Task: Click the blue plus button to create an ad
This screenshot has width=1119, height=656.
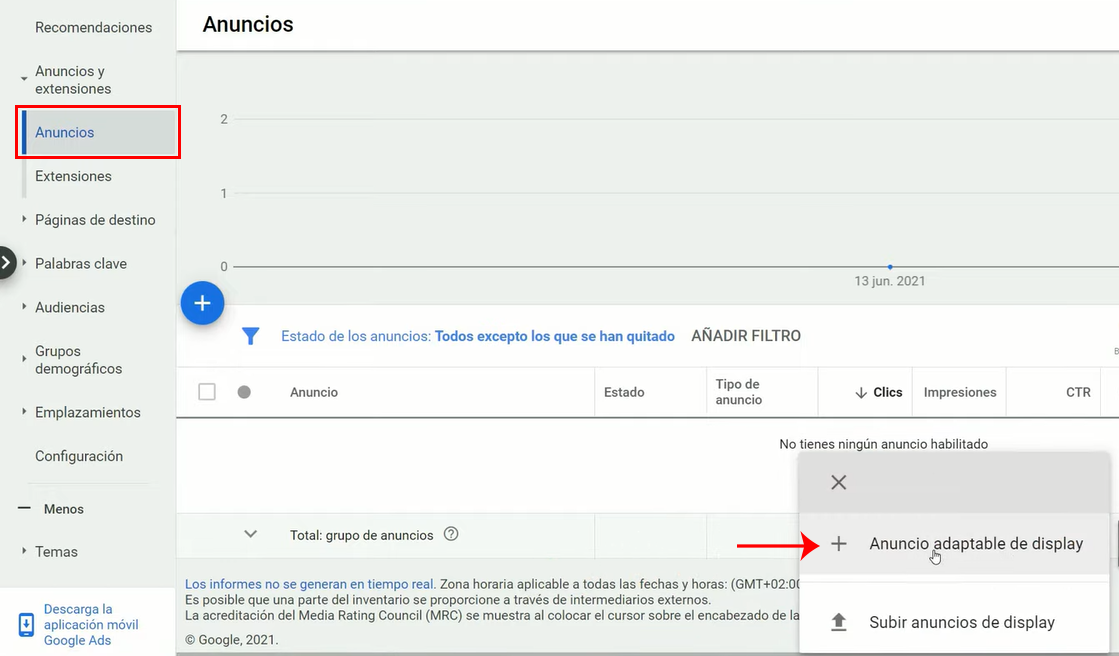Action: (x=203, y=303)
